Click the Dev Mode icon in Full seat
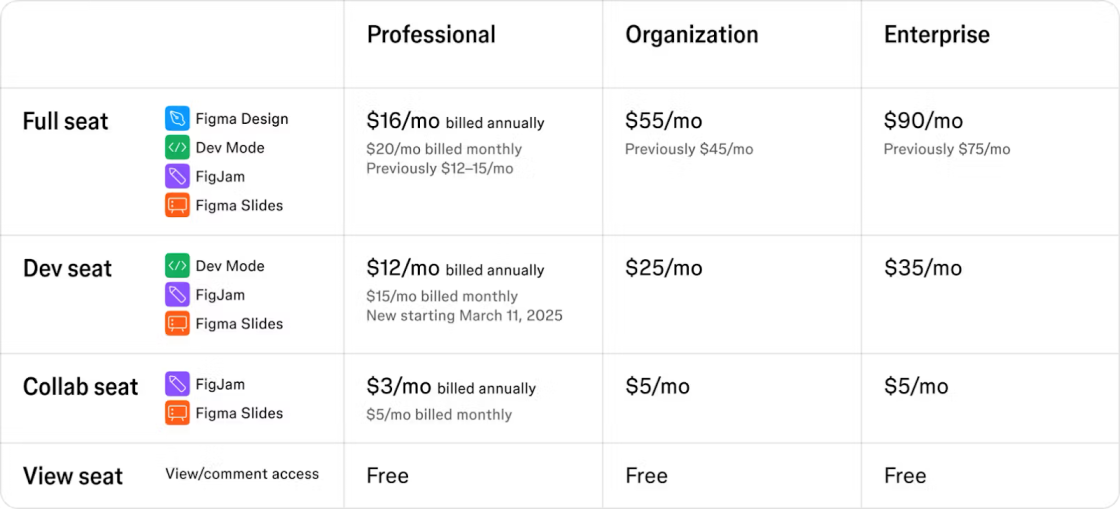This screenshot has height=509, width=1120. (x=177, y=148)
